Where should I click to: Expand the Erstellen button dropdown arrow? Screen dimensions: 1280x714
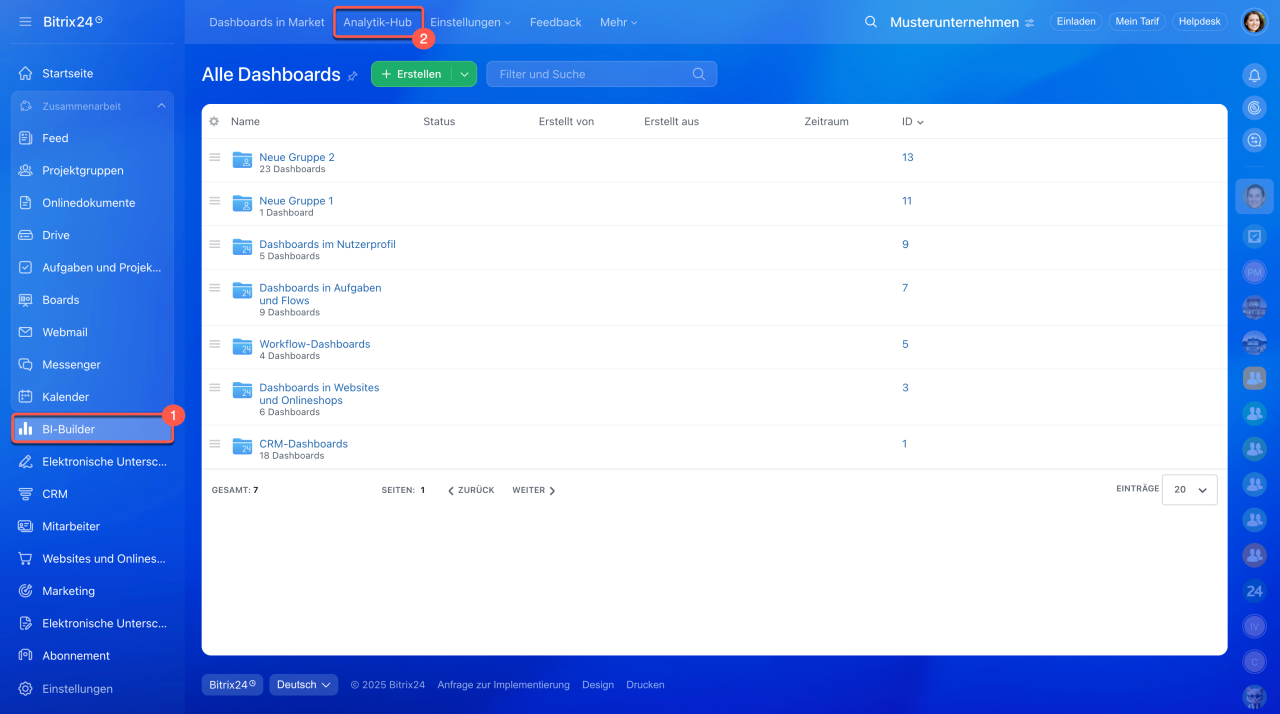click(x=464, y=74)
